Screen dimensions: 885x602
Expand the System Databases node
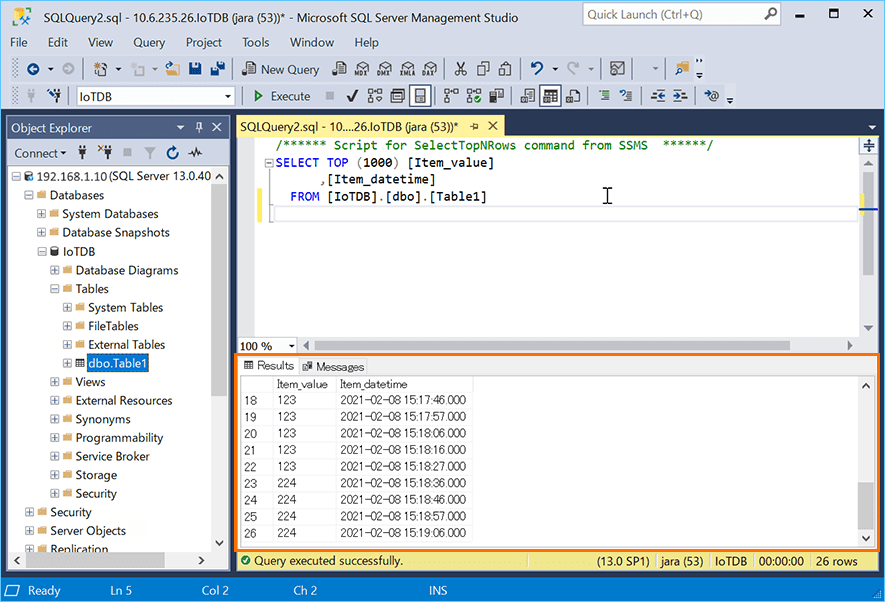click(x=41, y=214)
